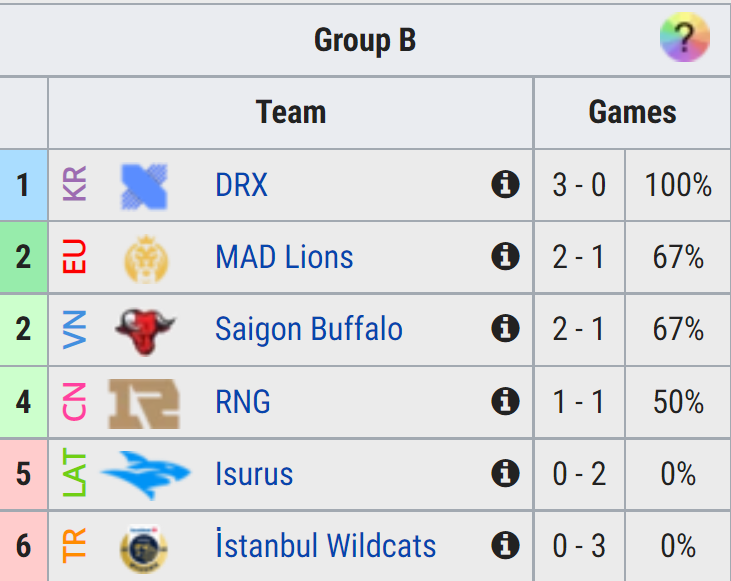The width and height of the screenshot is (731, 581).
Task: Click the MAD Lions lion logo
Action: pos(146,259)
